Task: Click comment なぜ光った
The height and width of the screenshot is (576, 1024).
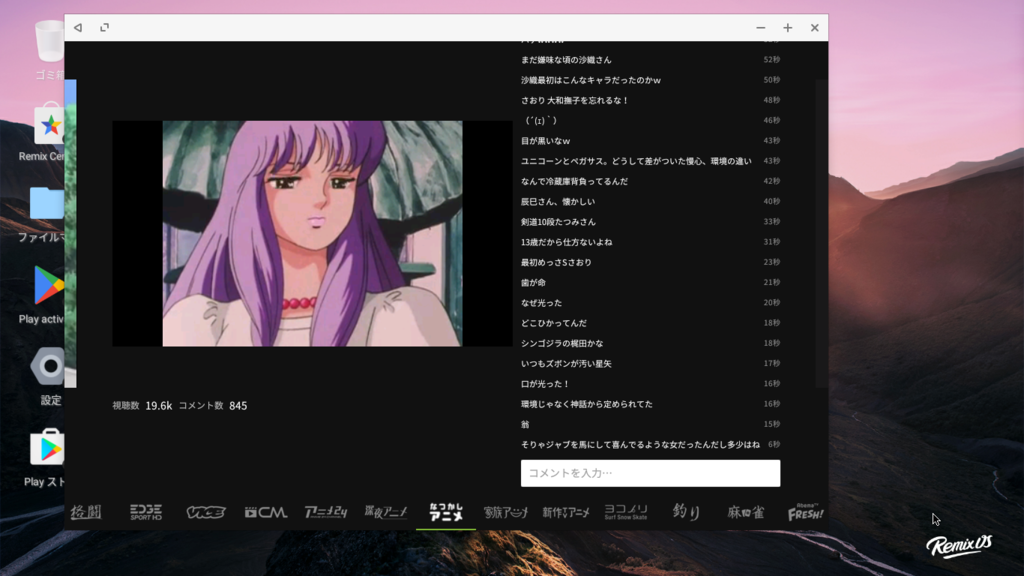Action: pyautogui.click(x=541, y=302)
